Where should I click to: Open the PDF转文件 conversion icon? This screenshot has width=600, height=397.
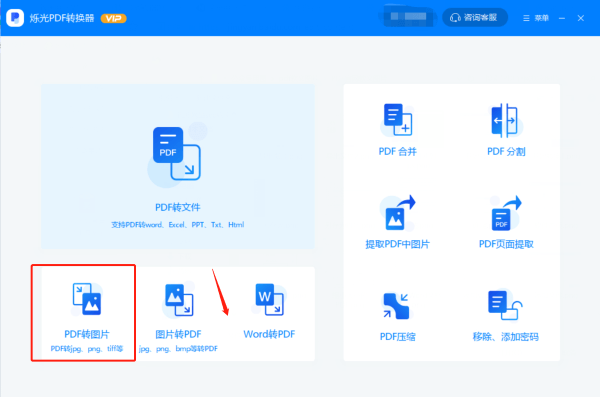pyautogui.click(x=176, y=155)
